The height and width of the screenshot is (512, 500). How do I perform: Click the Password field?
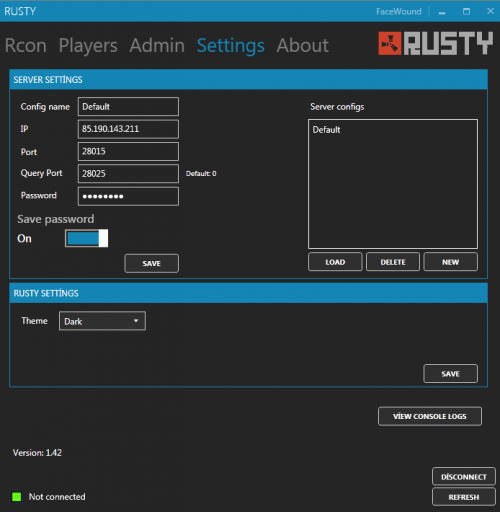[128, 196]
